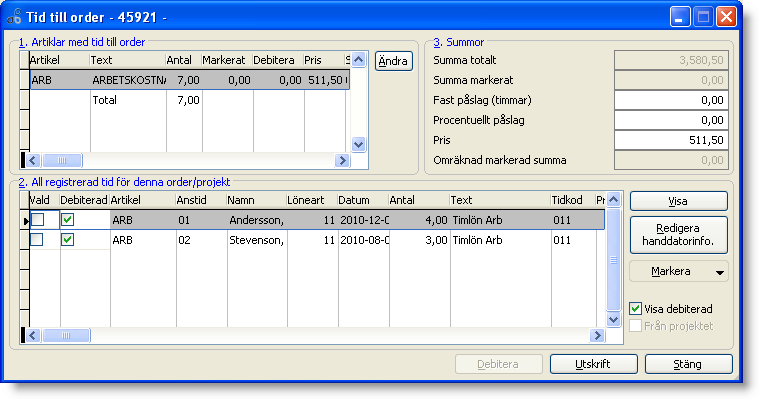
Task: Tick the Vald checkbox for Andersson row
Action: point(37,220)
